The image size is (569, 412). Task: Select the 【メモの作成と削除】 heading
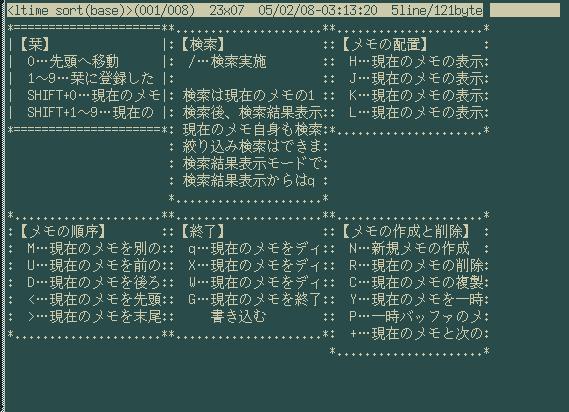point(406,232)
